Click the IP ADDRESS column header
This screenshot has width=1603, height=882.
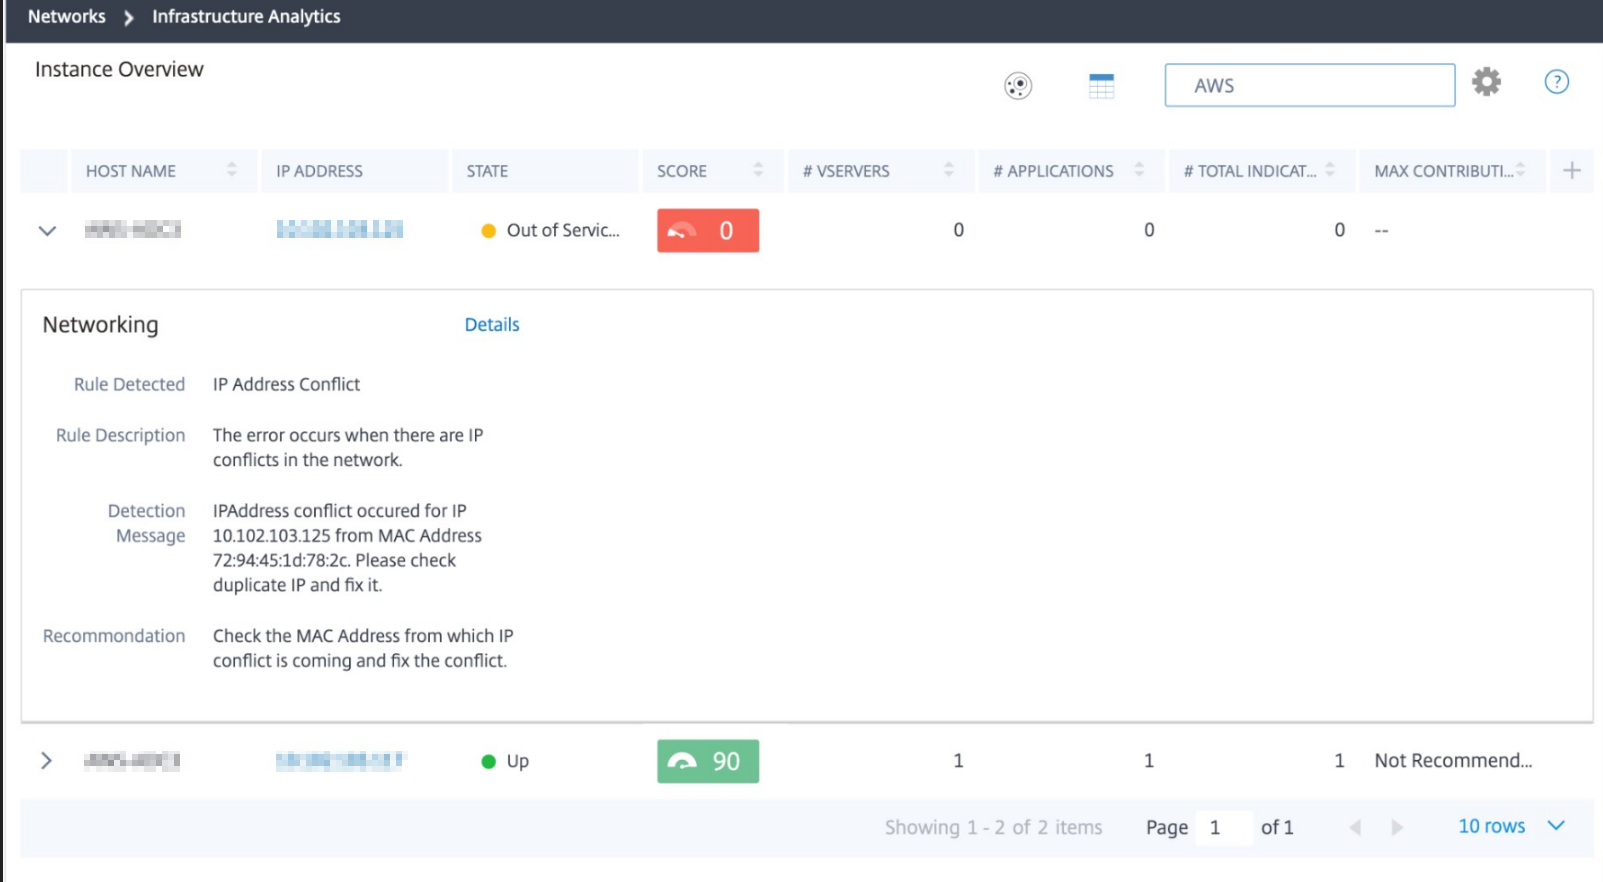click(x=353, y=171)
